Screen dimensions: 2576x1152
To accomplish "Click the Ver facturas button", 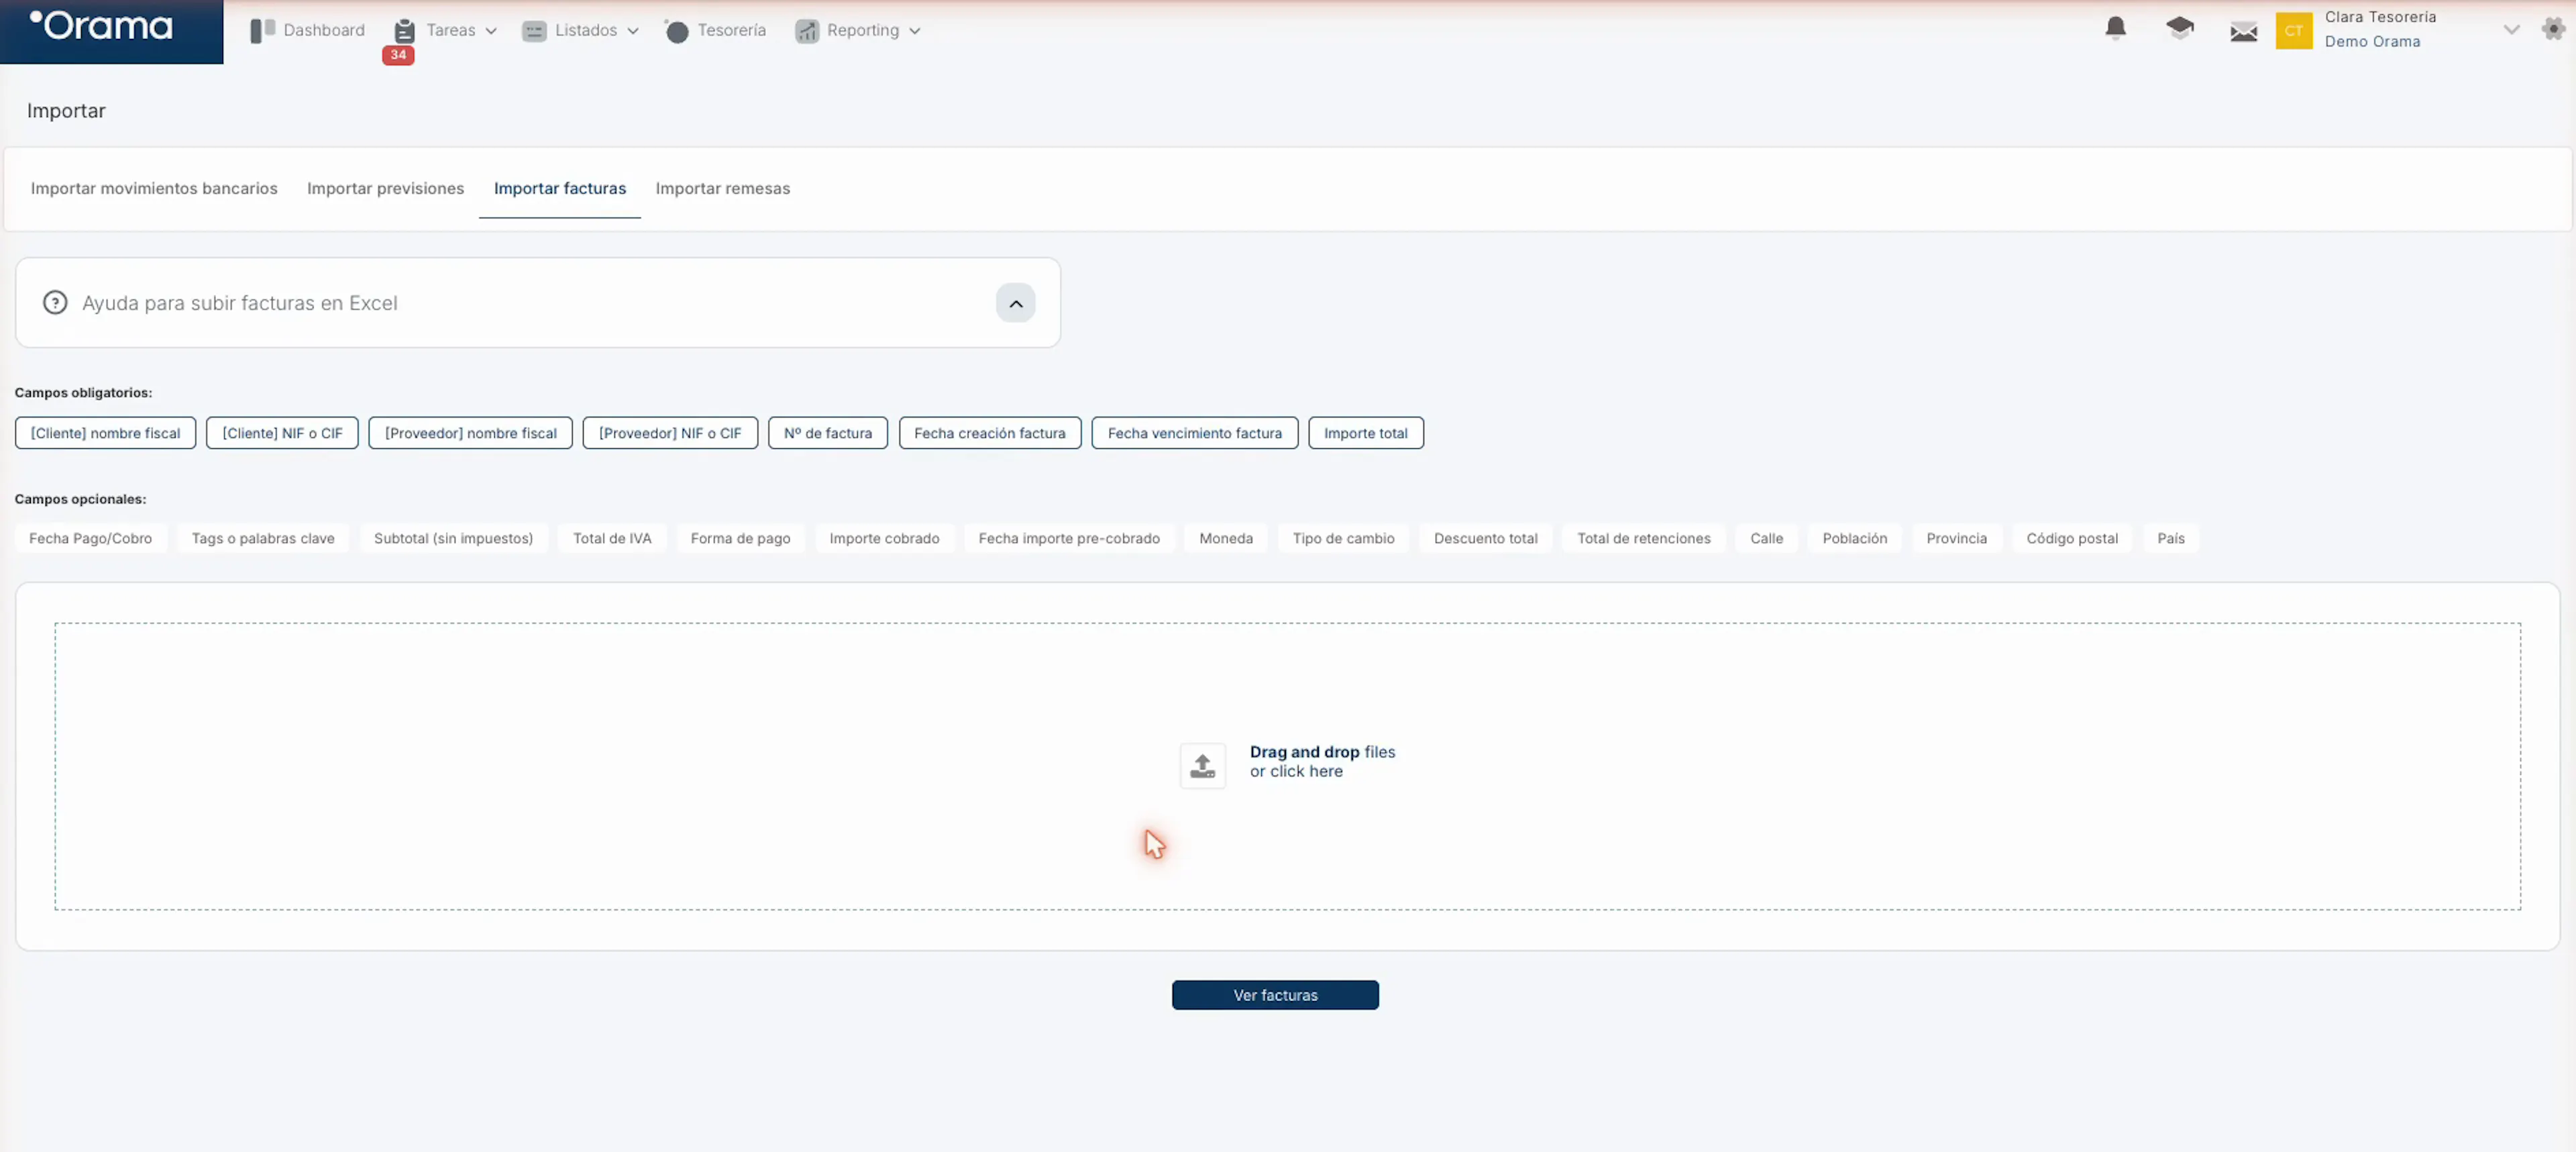I will 1275,995.
